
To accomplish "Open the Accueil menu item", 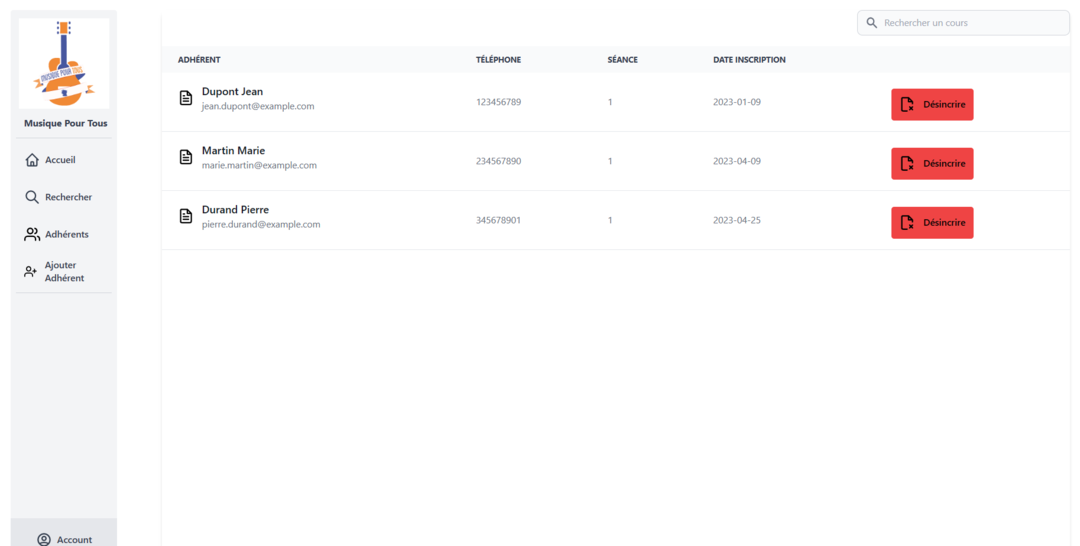I will 60,160.
